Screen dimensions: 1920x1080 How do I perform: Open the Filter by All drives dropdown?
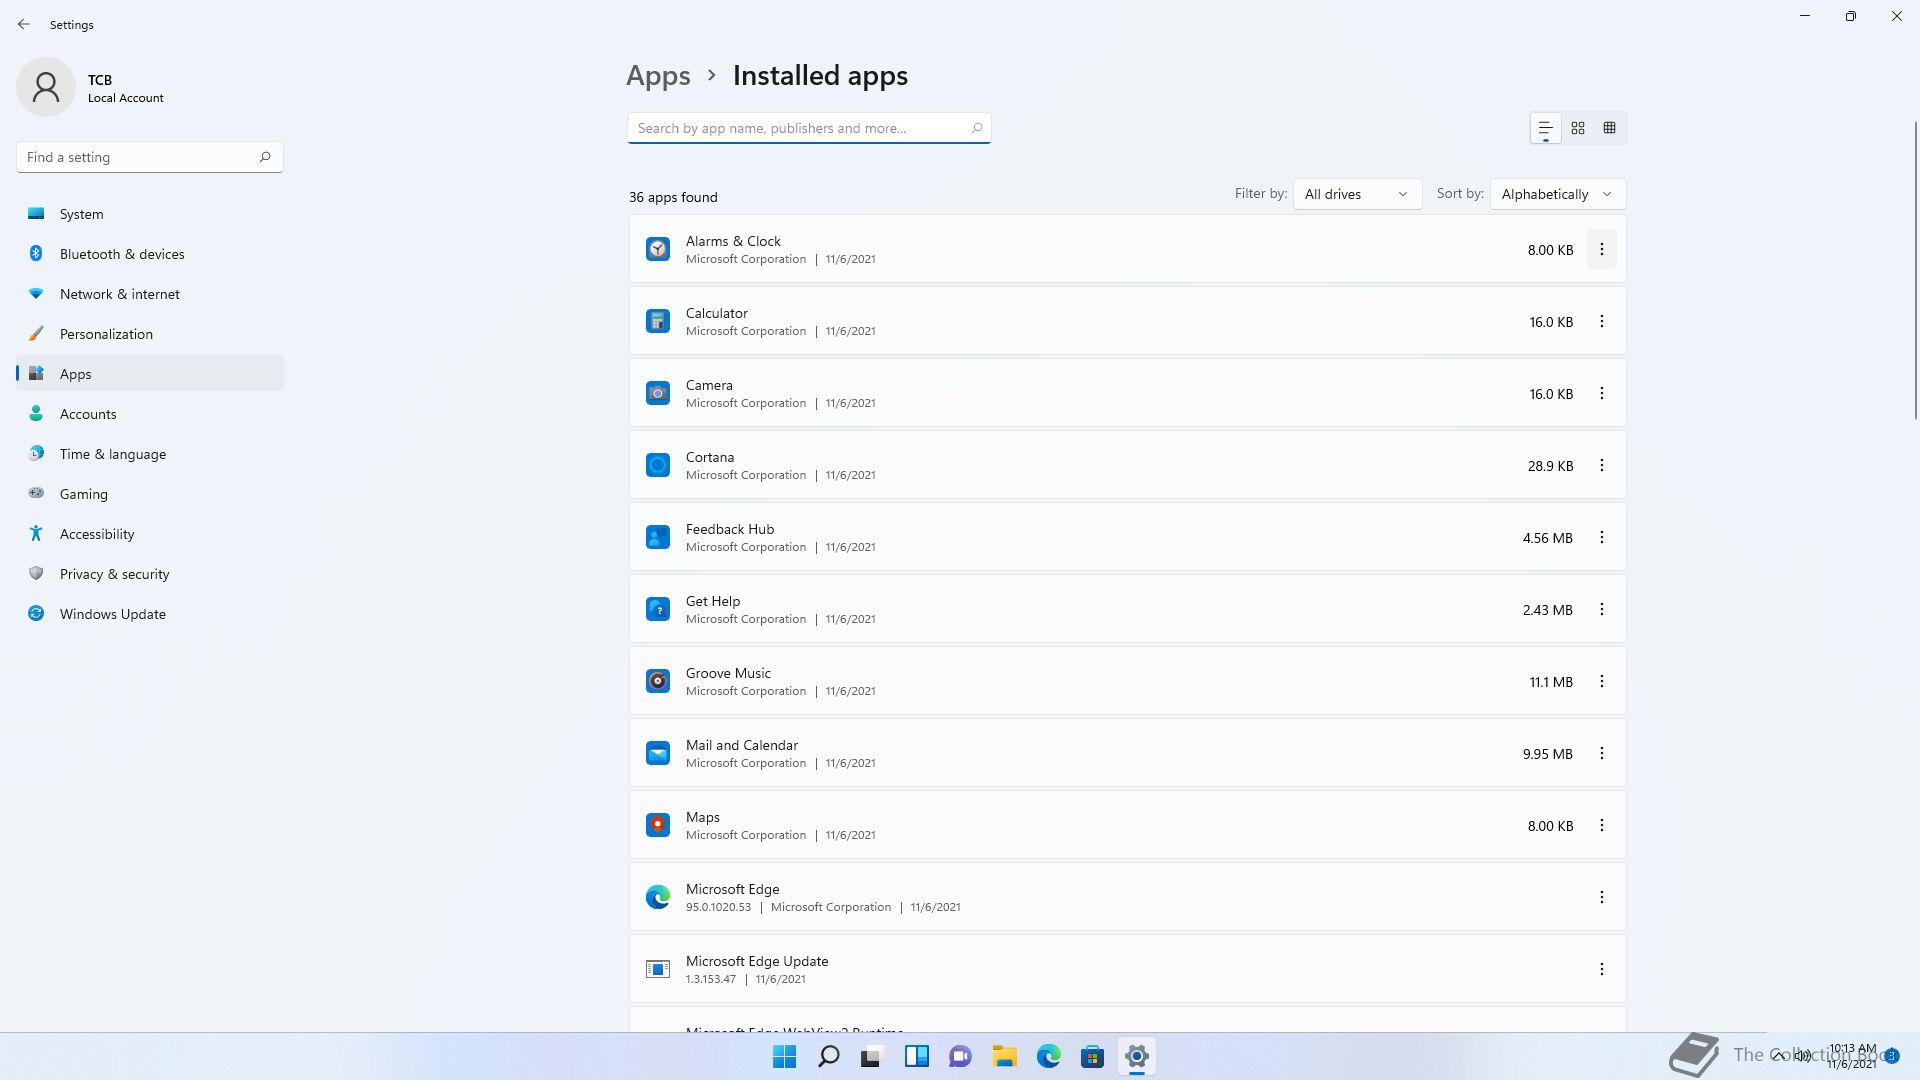[1357, 194]
